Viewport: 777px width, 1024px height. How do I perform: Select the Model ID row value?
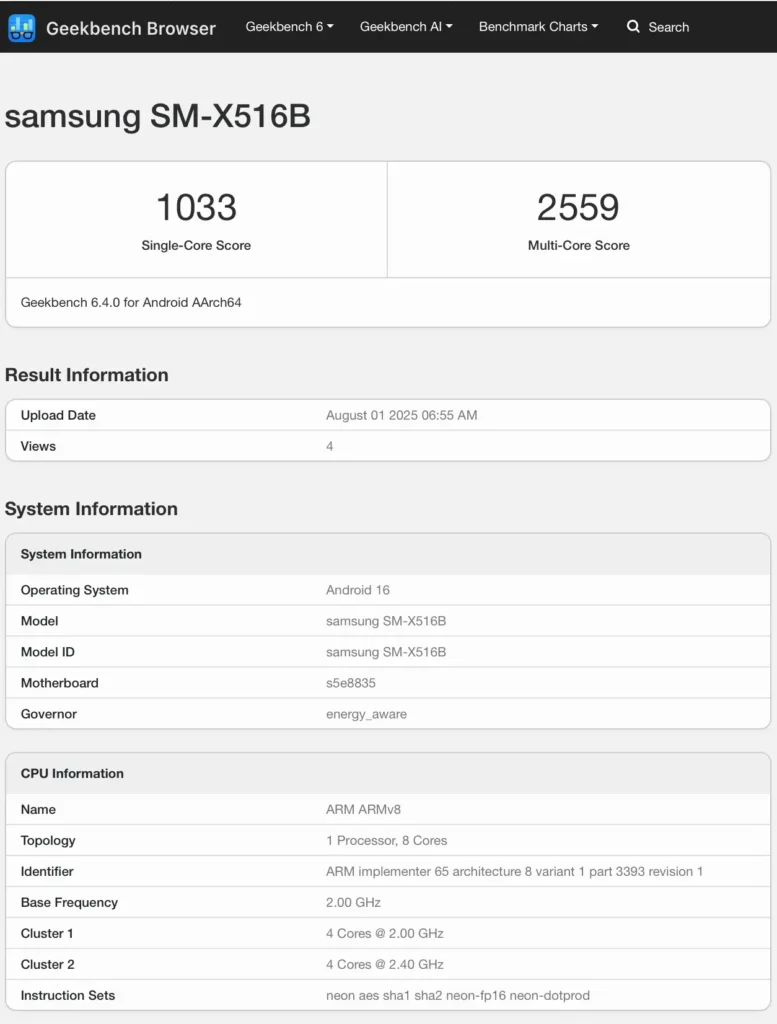[x=386, y=652]
